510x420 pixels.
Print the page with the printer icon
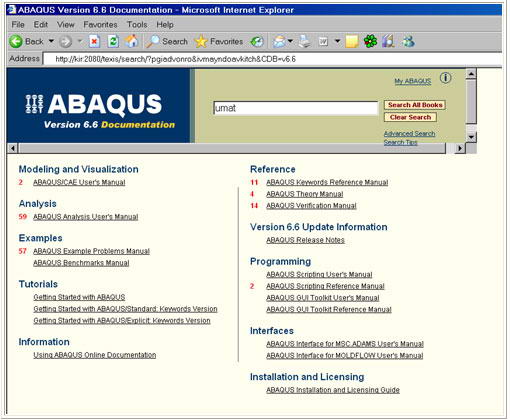click(304, 42)
